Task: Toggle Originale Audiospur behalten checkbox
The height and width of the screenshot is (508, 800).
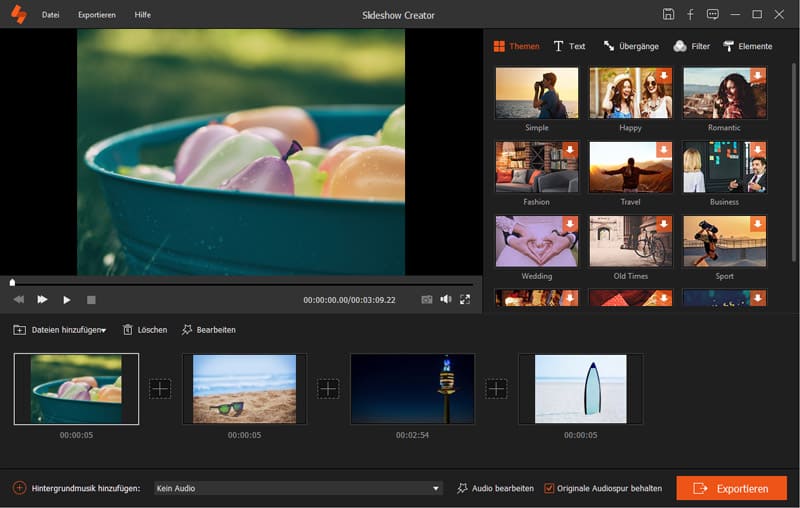Action: click(549, 488)
